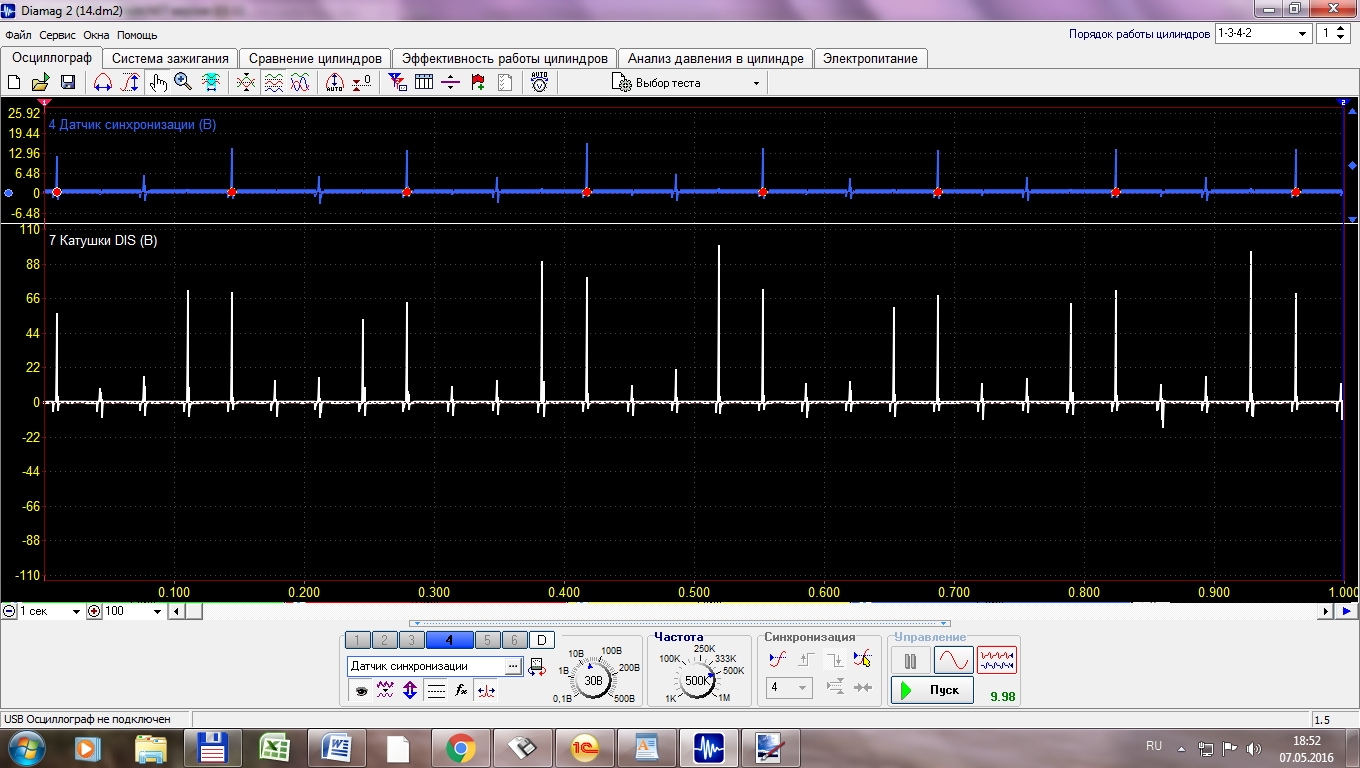Image resolution: width=1360 pixels, height=768 pixels.
Task: Add a marker with the red flag icon
Action: coord(478,83)
